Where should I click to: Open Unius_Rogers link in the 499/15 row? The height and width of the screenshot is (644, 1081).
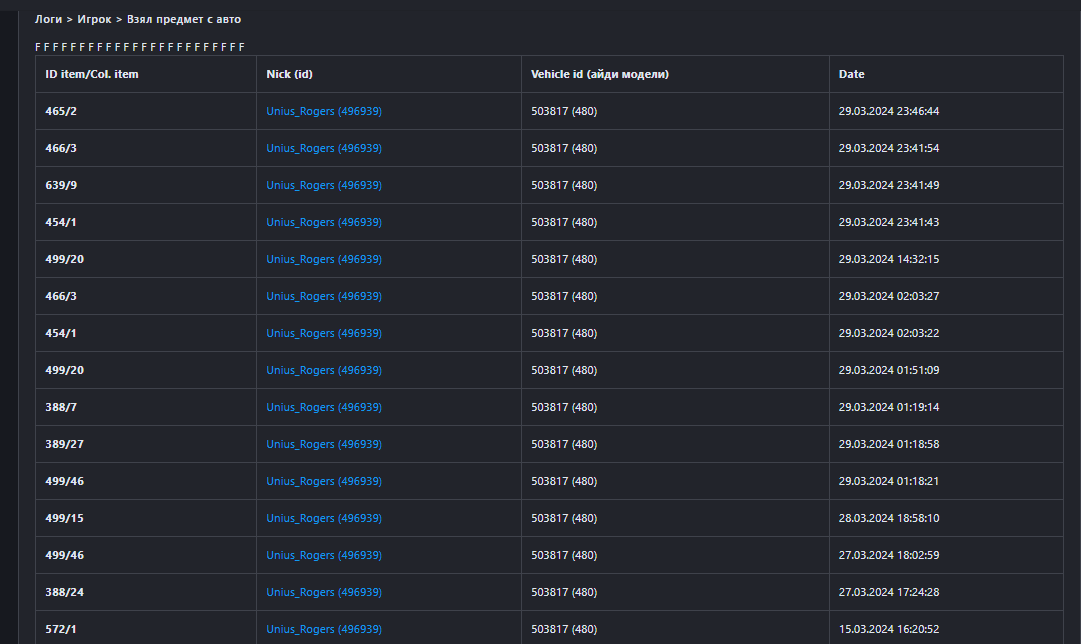pyautogui.click(x=323, y=518)
